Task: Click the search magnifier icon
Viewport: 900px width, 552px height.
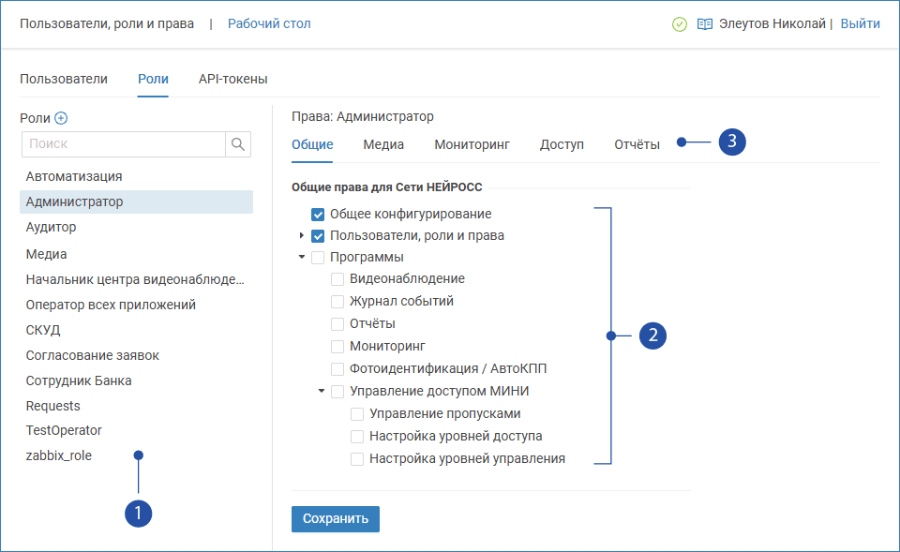Action: pyautogui.click(x=238, y=144)
